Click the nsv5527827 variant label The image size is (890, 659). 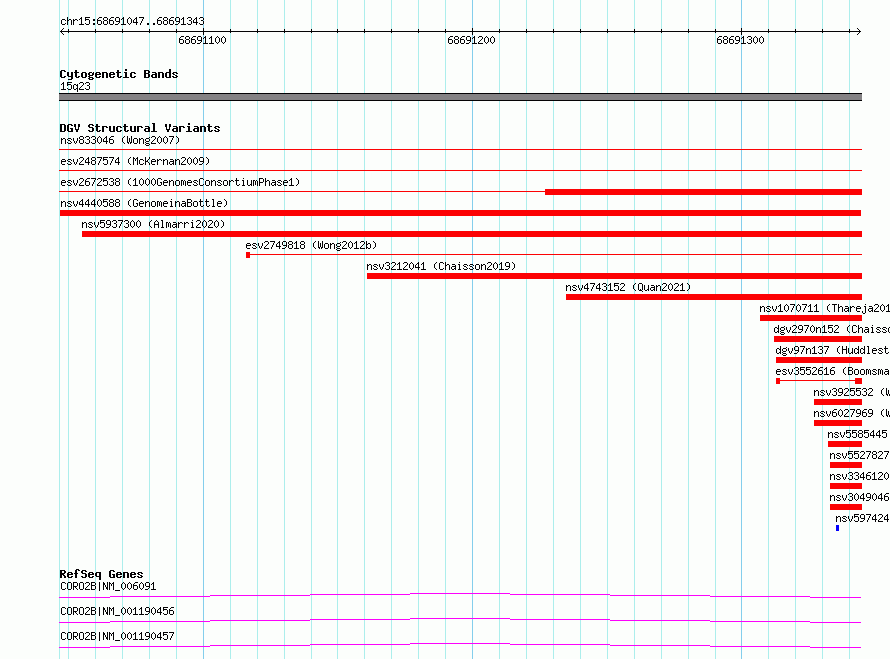point(859,455)
